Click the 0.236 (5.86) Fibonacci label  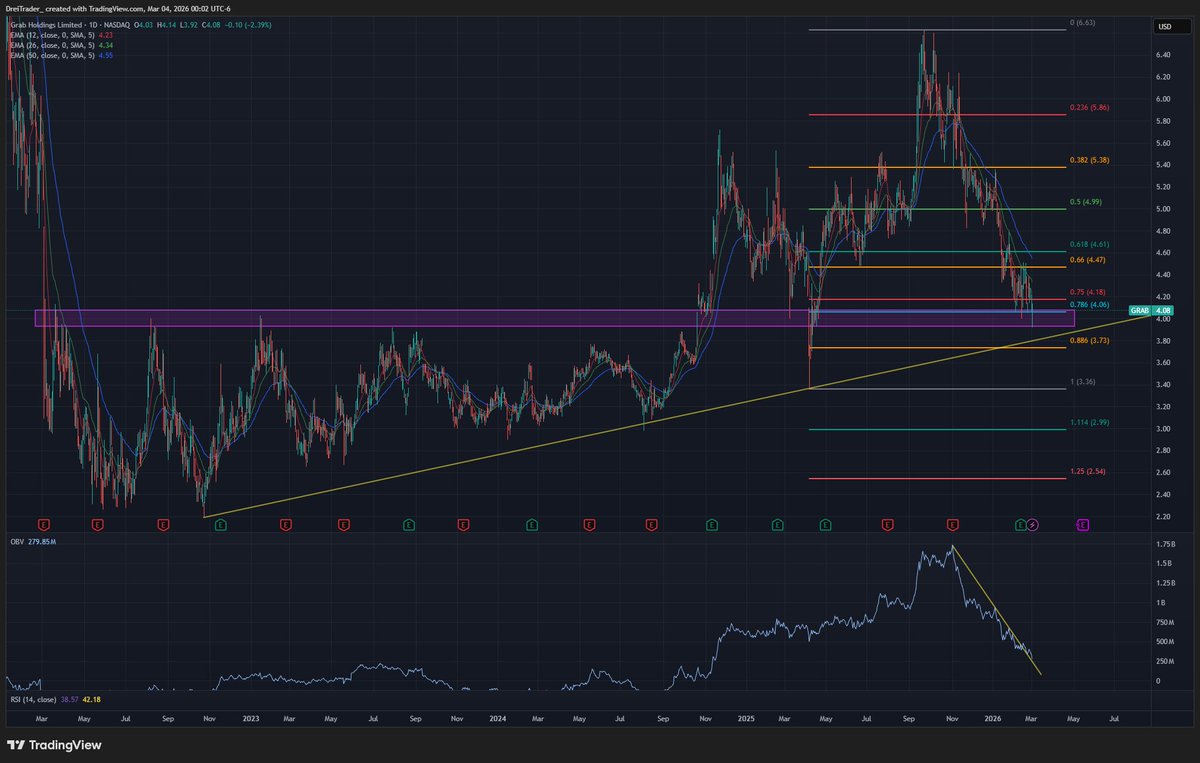(1091, 107)
